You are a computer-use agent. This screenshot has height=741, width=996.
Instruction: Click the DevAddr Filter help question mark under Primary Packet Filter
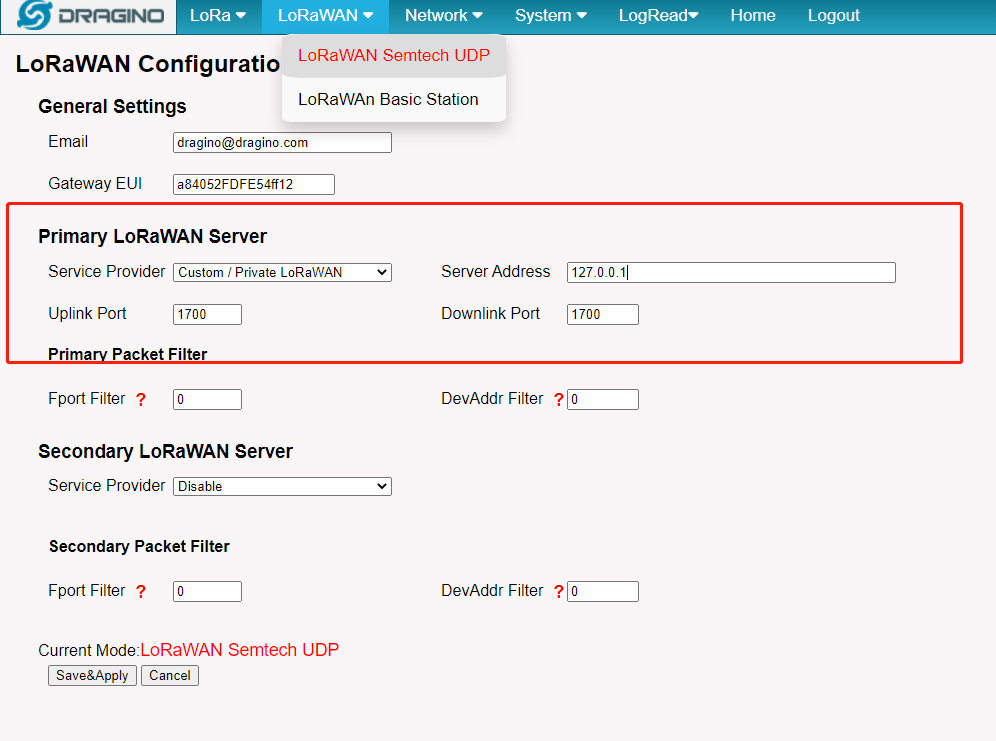(x=558, y=399)
